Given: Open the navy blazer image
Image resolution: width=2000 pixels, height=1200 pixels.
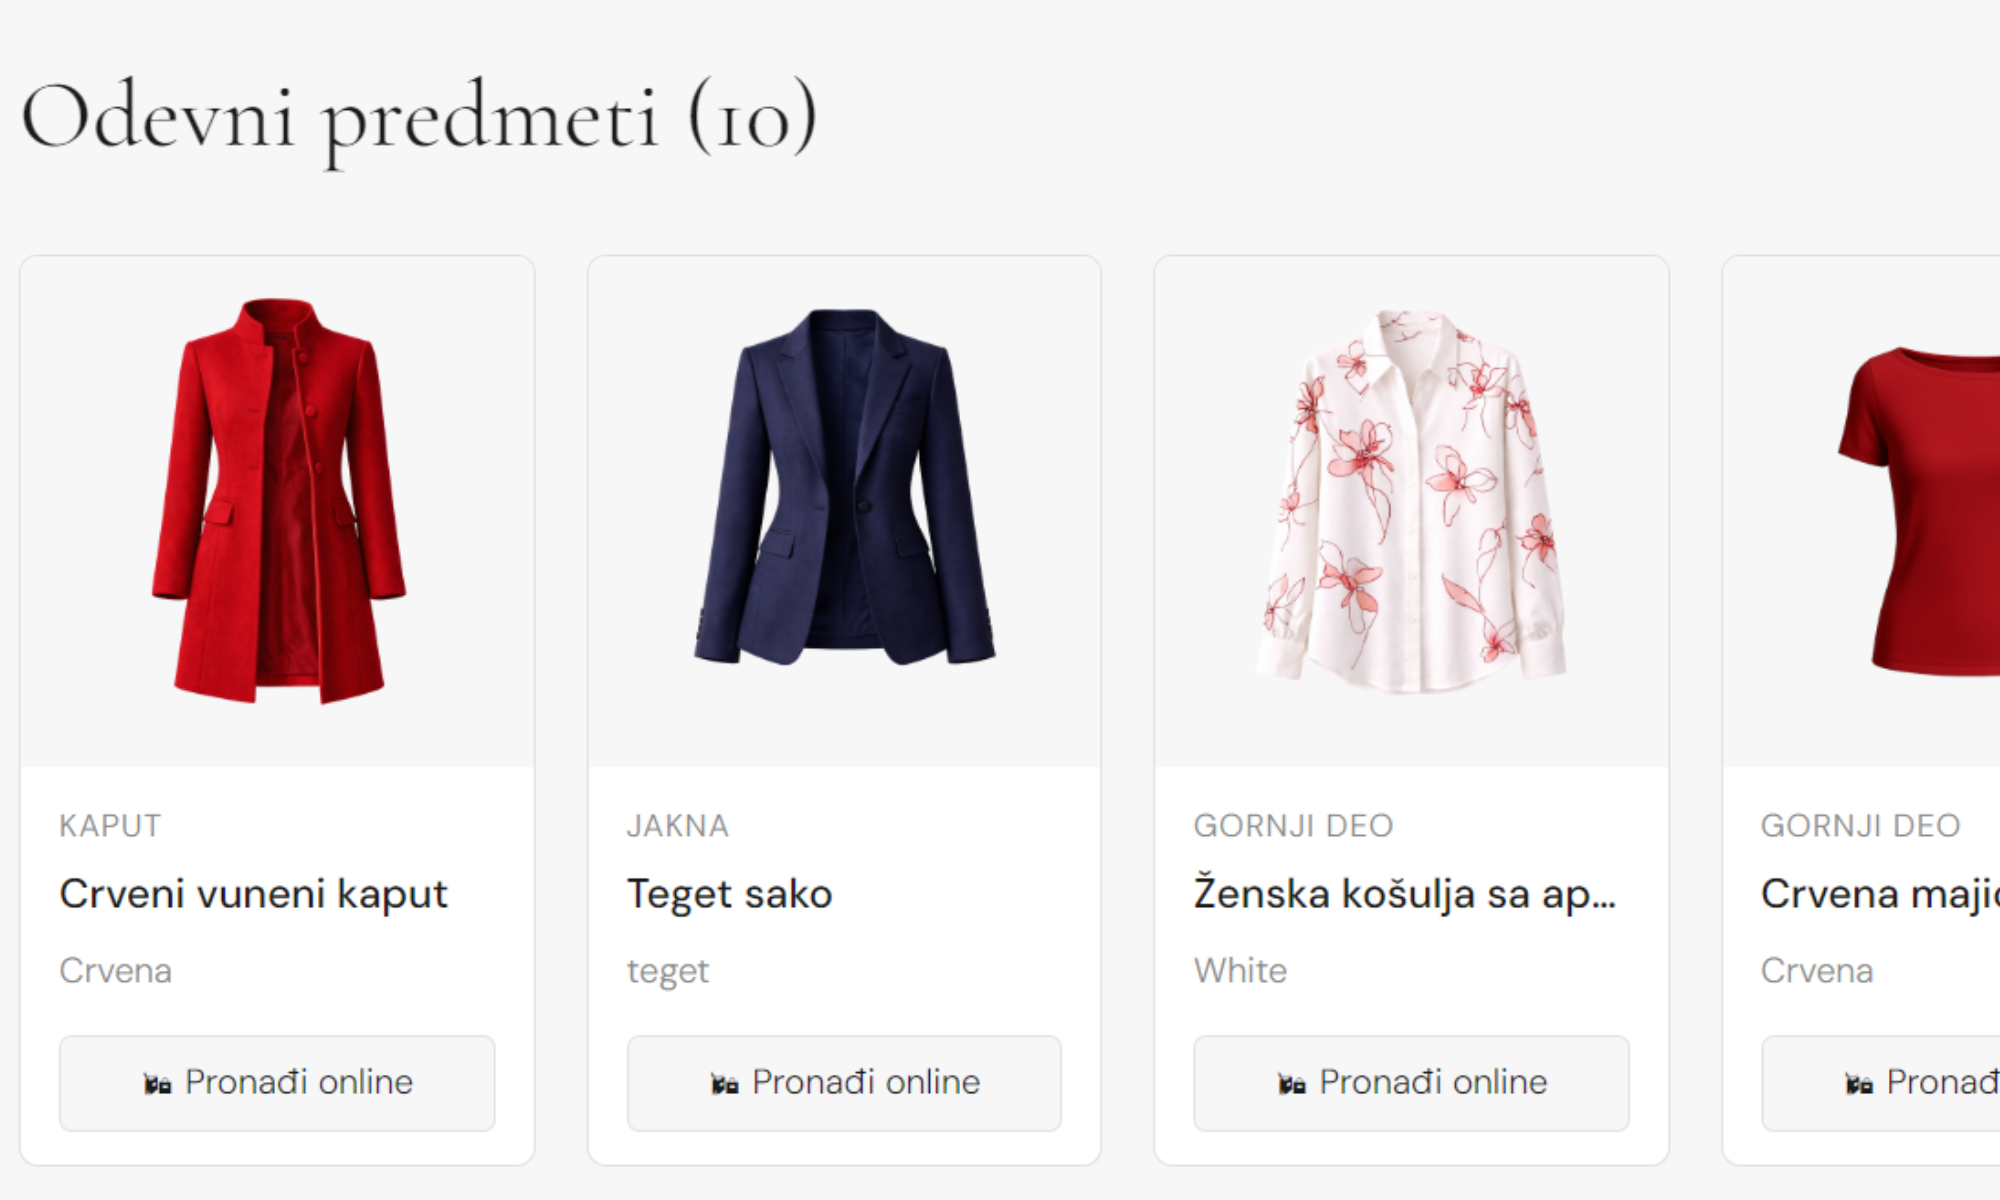Looking at the screenshot, I should coord(844,488).
